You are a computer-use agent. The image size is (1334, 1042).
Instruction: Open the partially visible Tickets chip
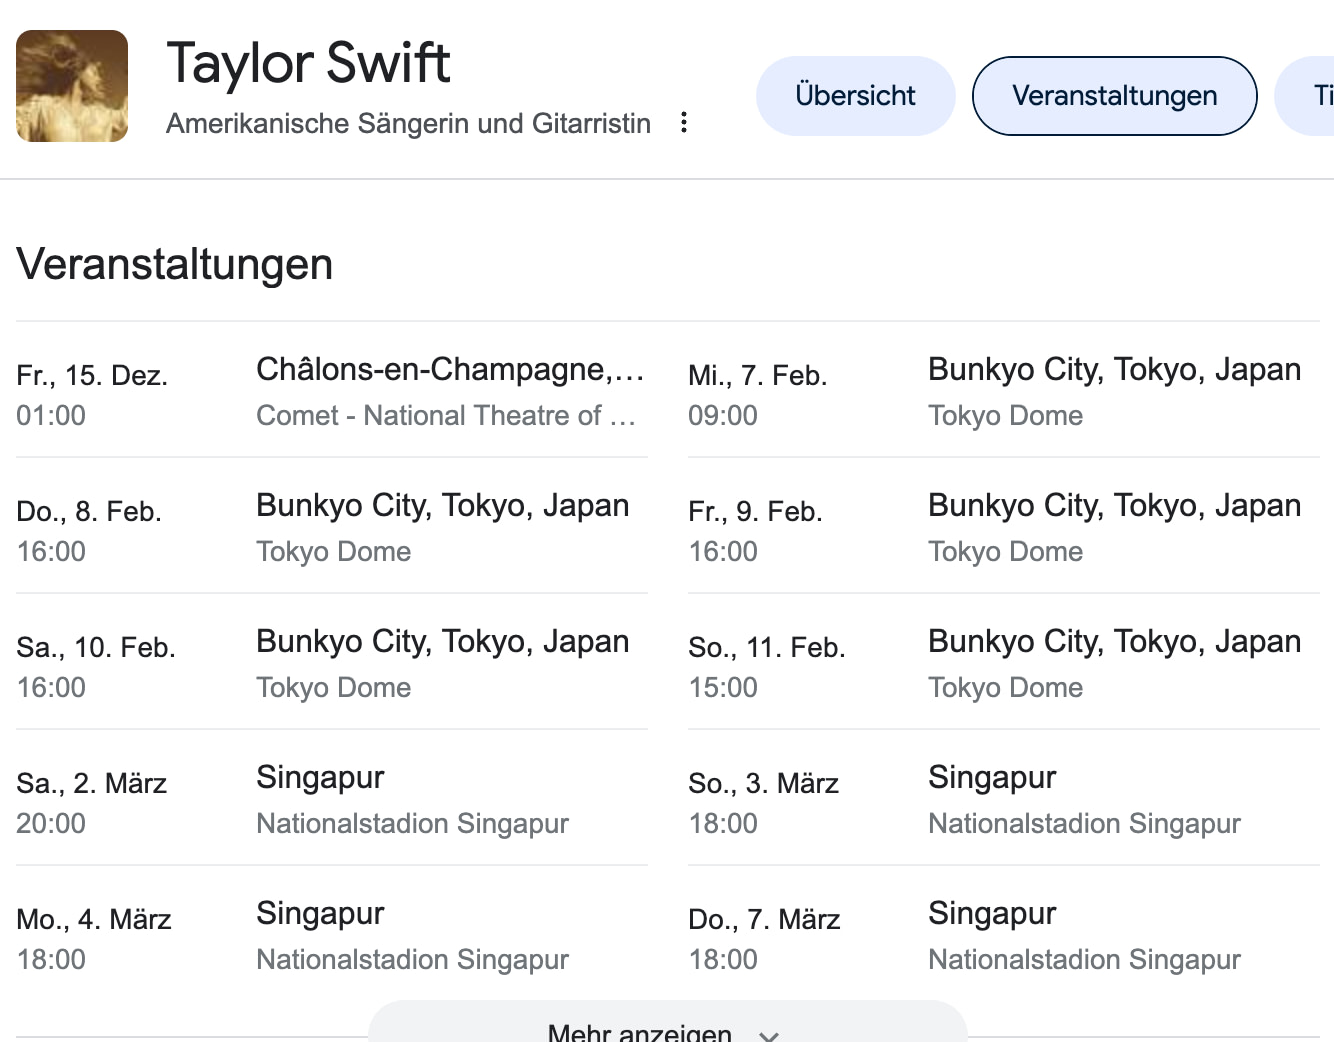point(1315,95)
